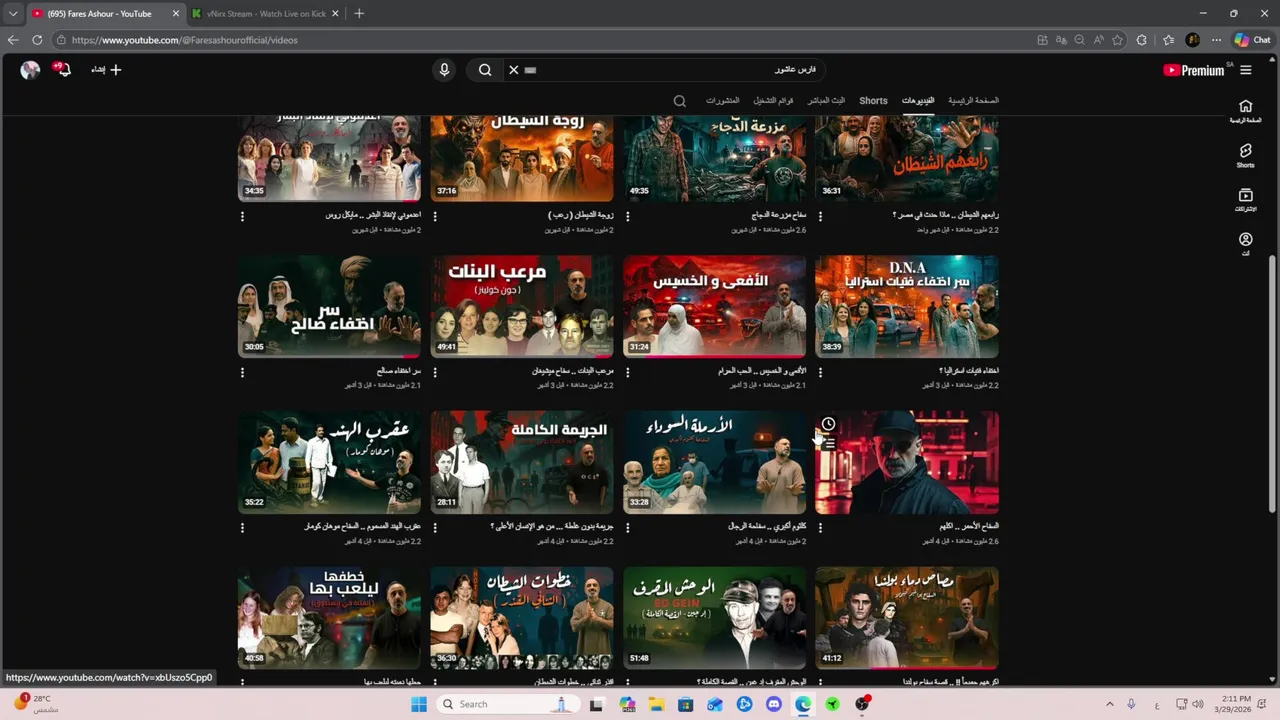
Task: Click the browser address bar URL
Action: pyautogui.click(x=184, y=40)
